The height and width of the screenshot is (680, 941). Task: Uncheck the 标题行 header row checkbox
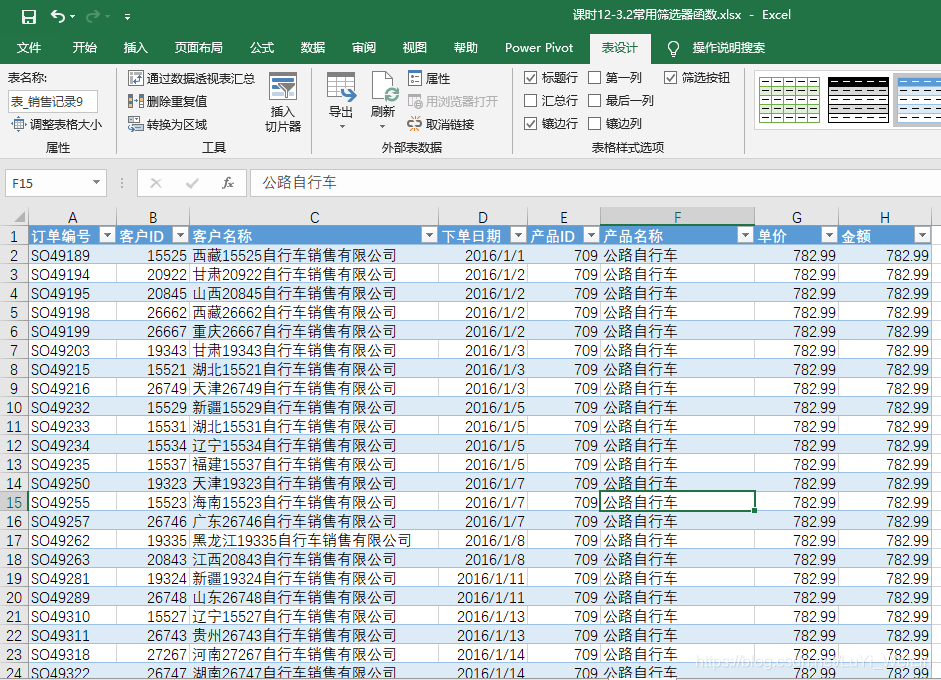click(531, 77)
